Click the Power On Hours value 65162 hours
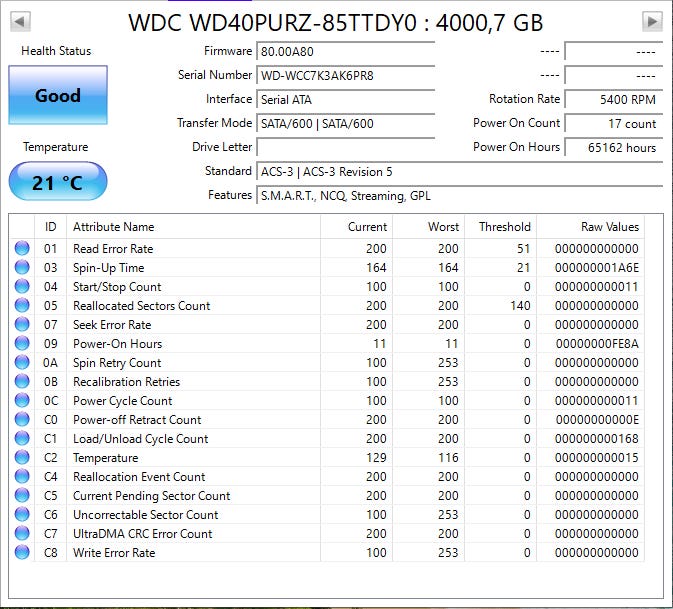 coord(614,148)
